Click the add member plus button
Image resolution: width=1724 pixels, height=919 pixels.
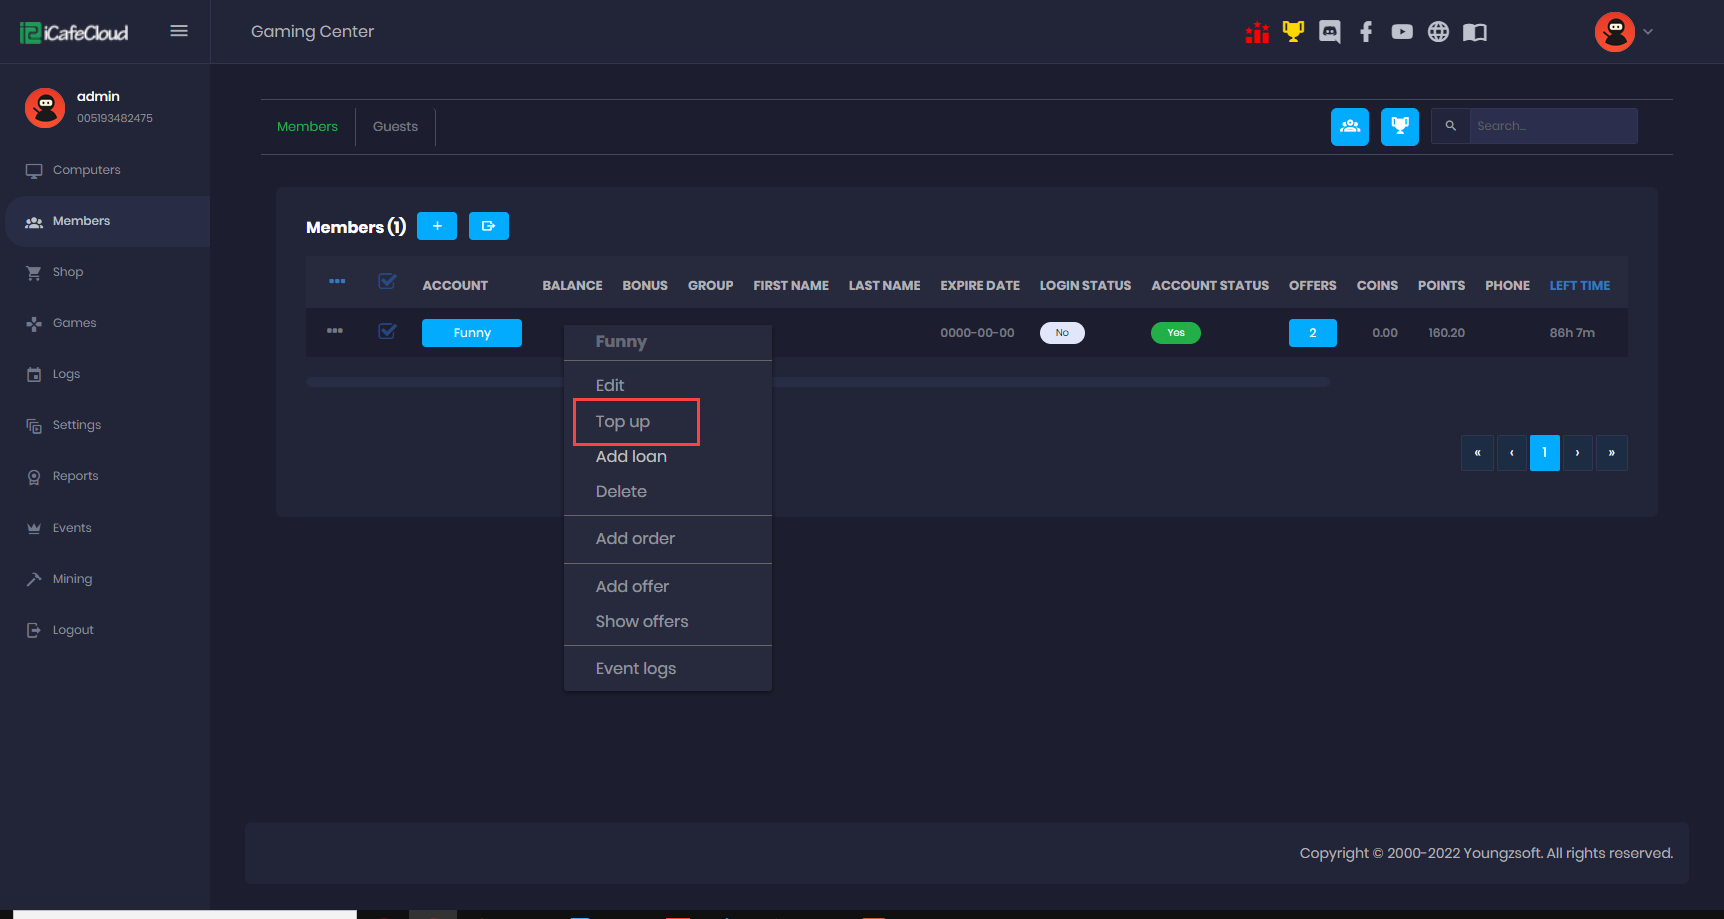click(x=437, y=226)
